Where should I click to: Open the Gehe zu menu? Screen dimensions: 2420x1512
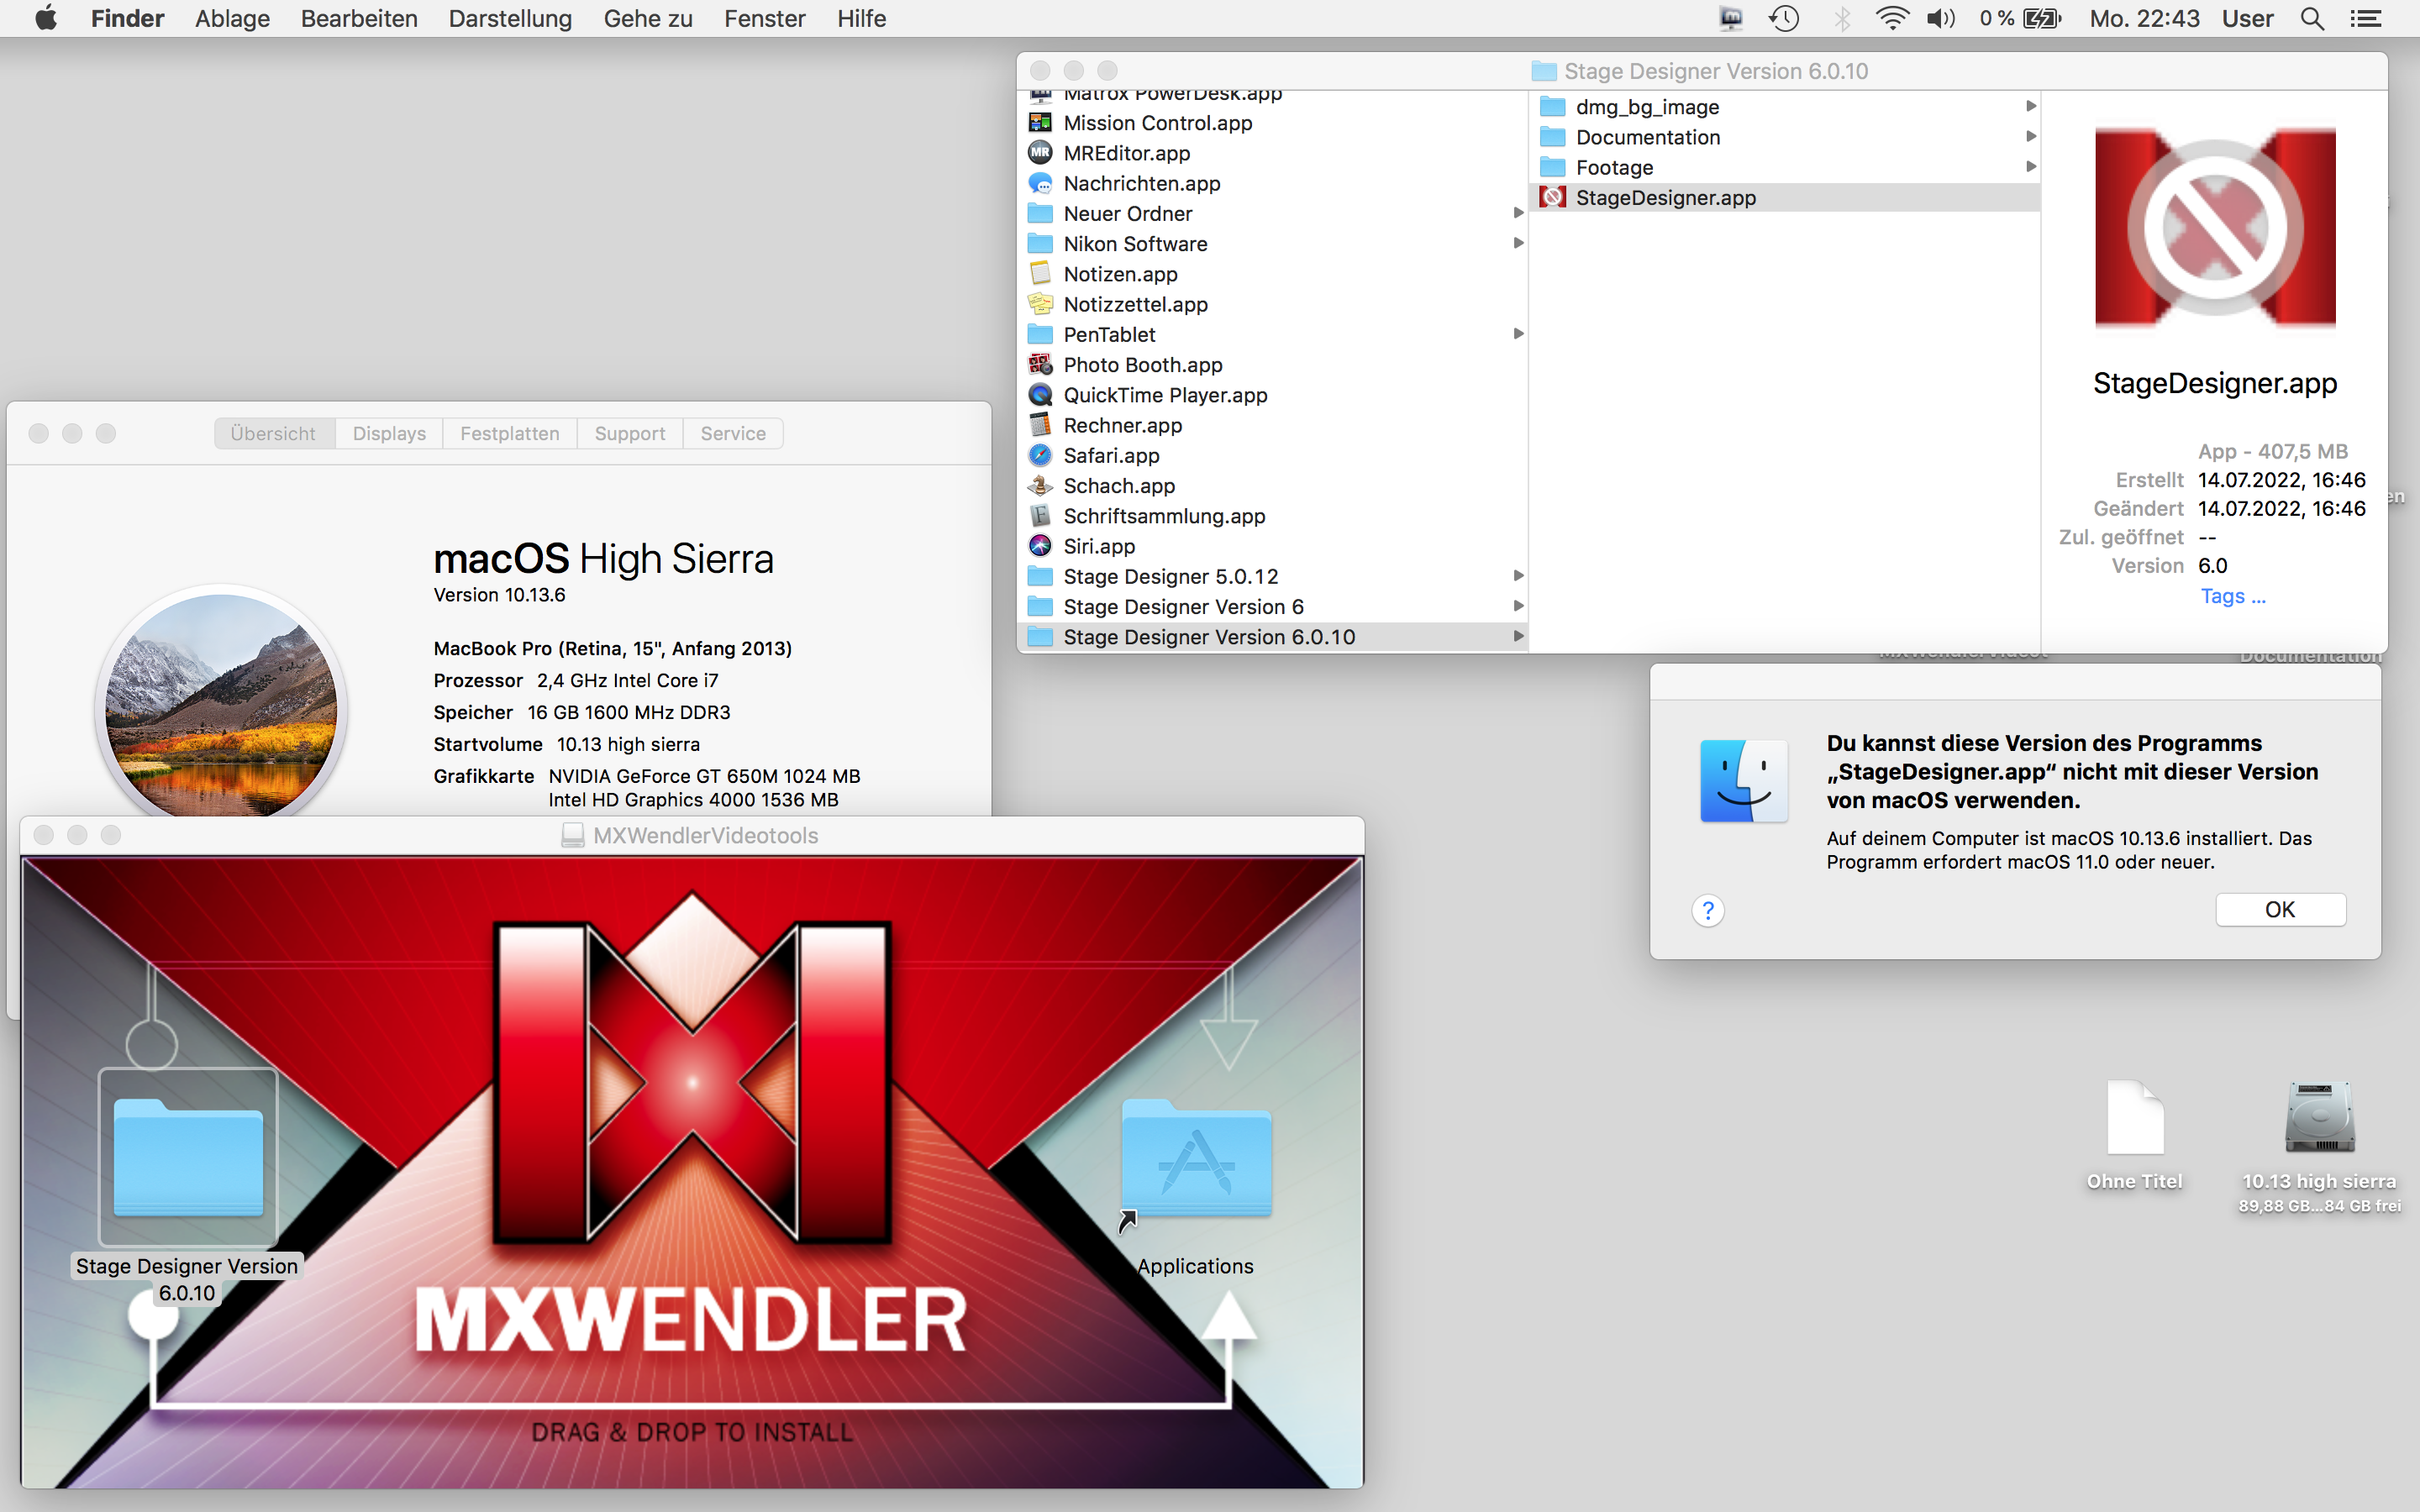click(x=648, y=18)
